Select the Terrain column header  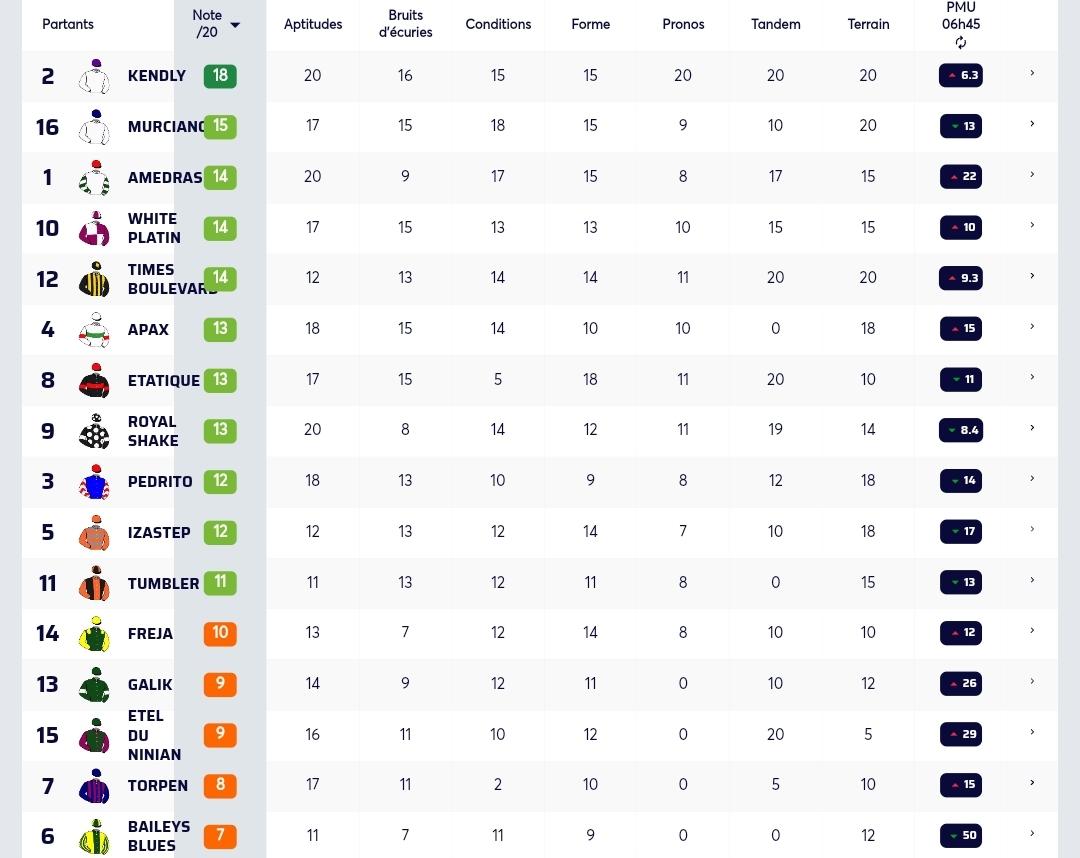click(868, 24)
